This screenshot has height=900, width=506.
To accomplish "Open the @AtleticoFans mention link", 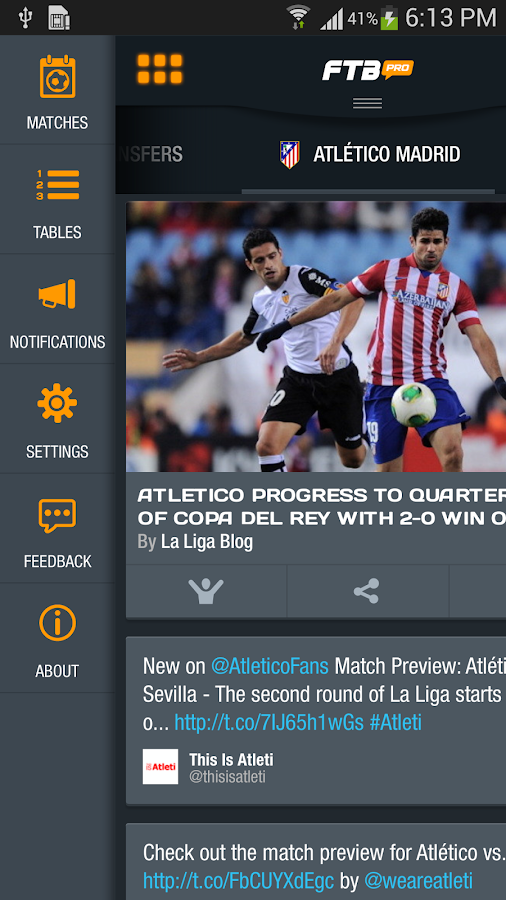I will [x=270, y=666].
